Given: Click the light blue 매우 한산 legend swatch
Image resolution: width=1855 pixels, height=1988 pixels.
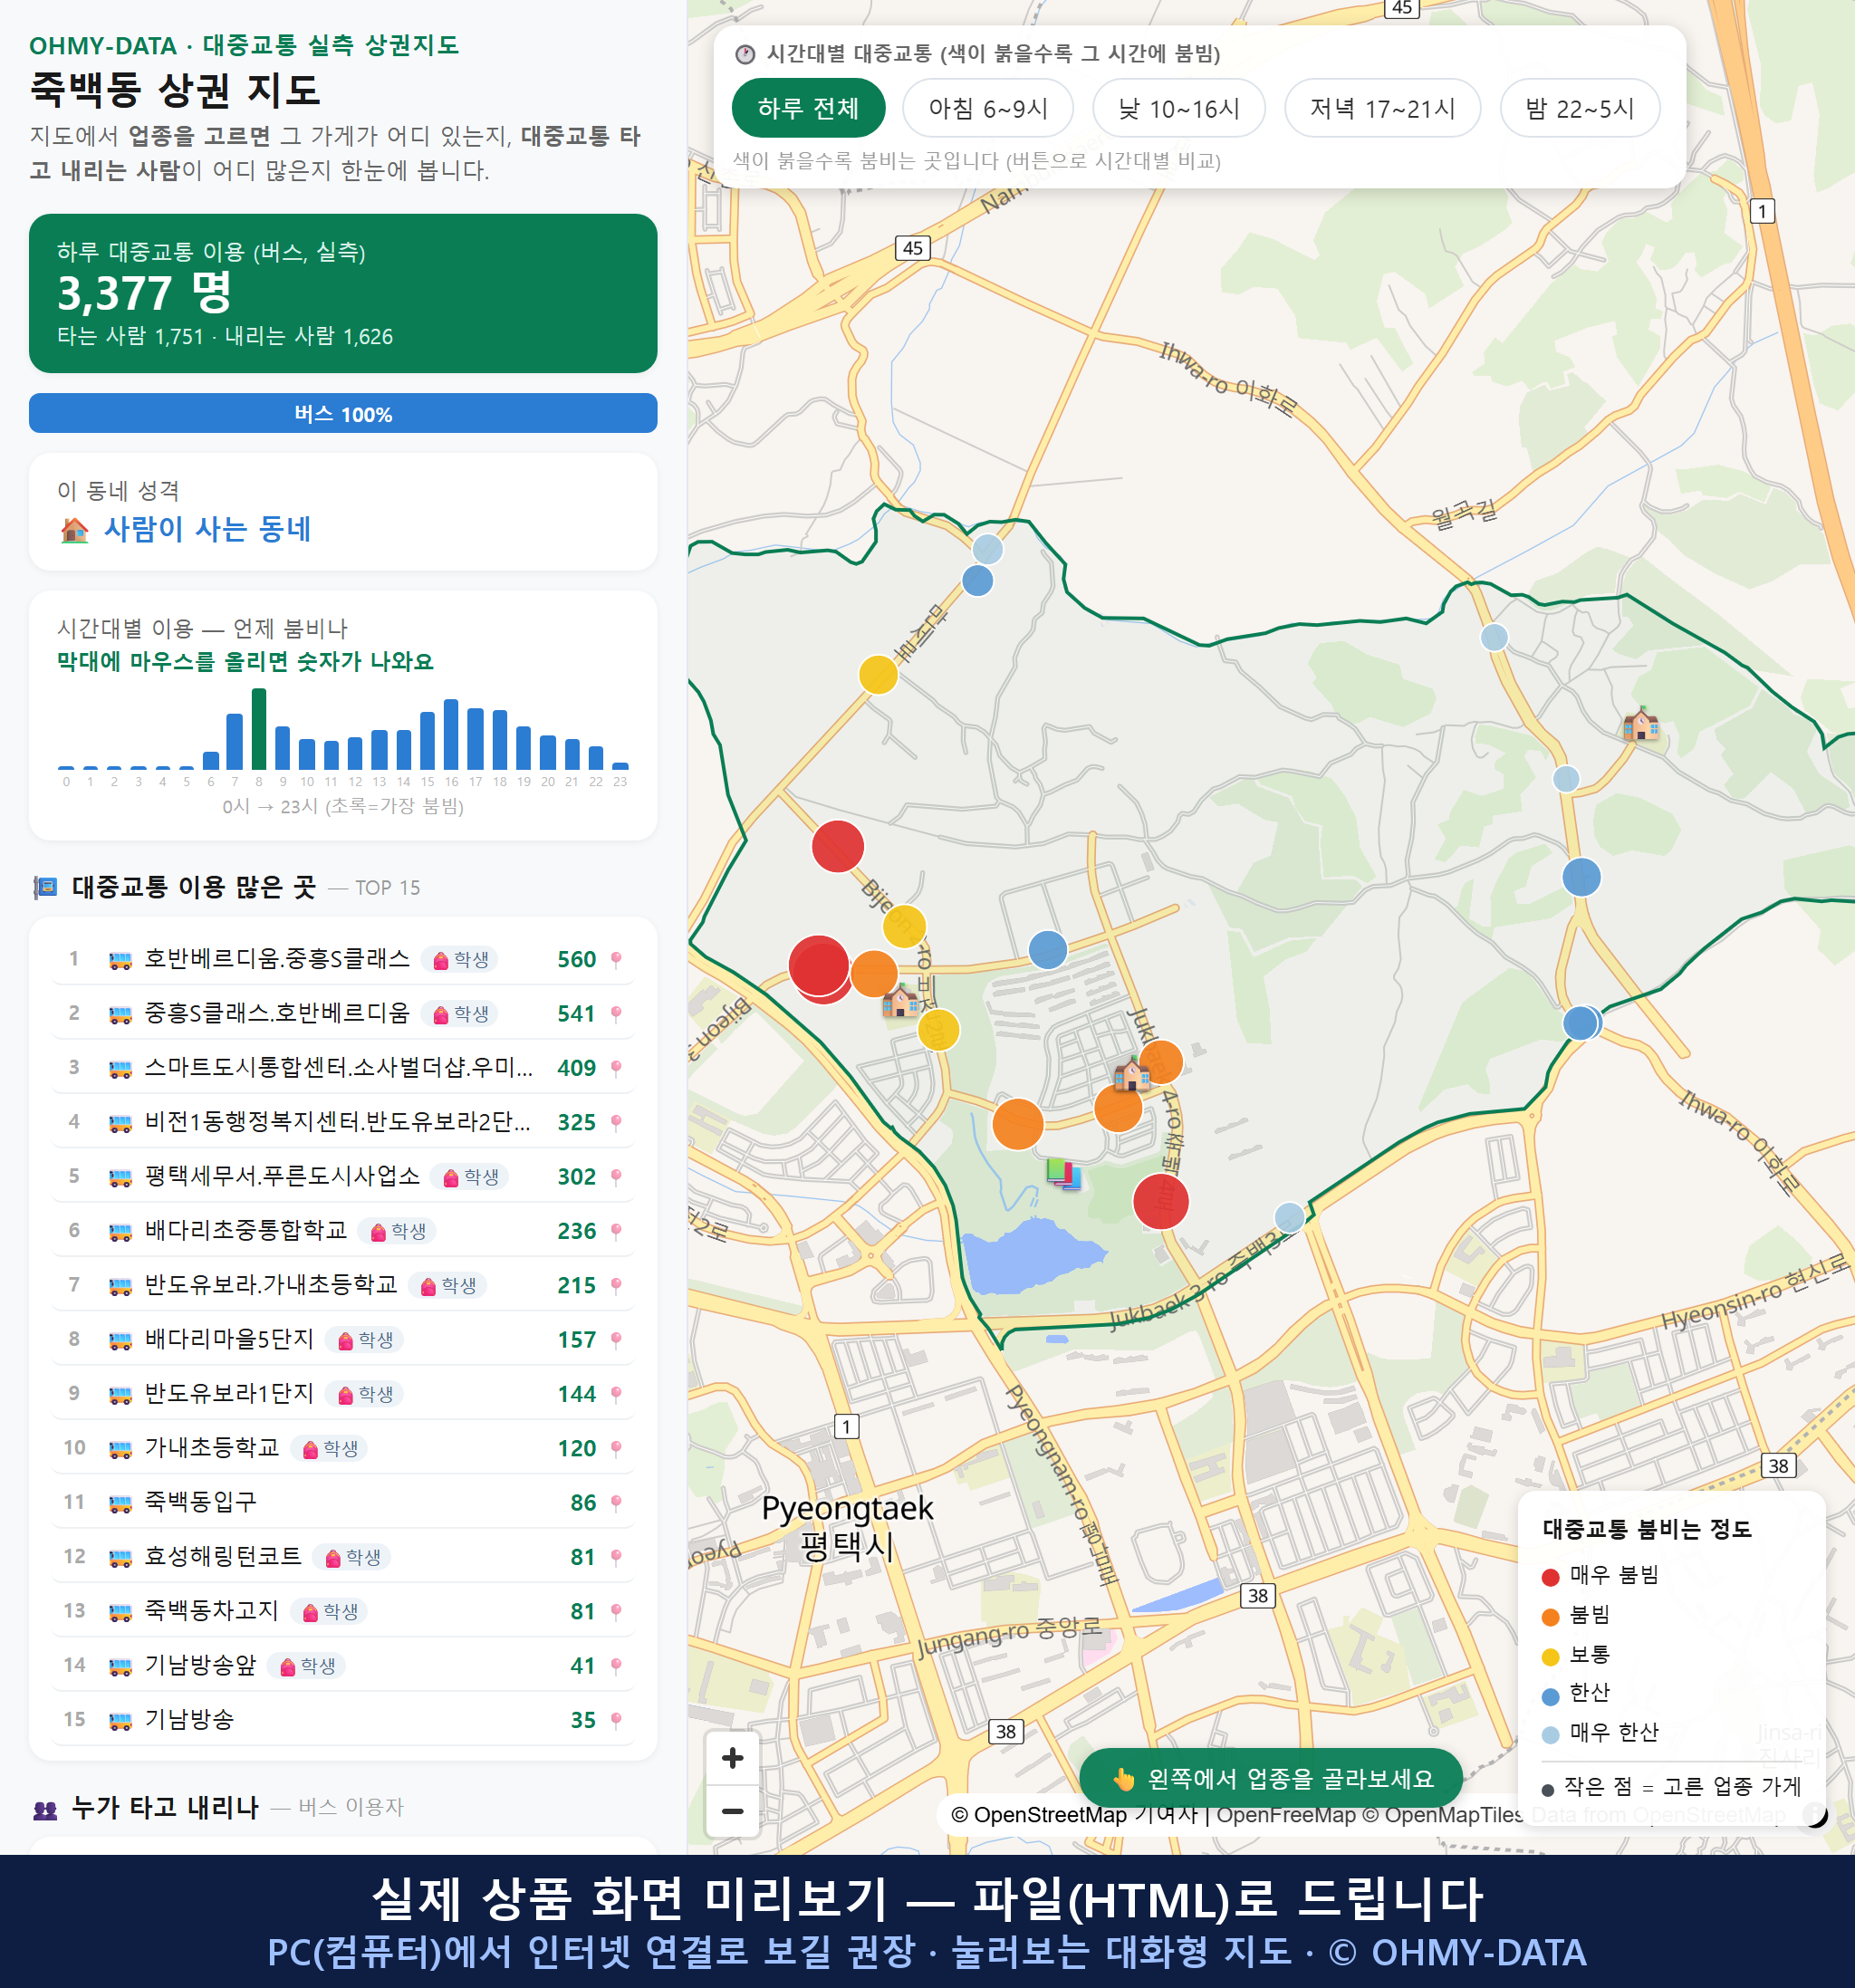Looking at the screenshot, I should tap(1551, 1735).
